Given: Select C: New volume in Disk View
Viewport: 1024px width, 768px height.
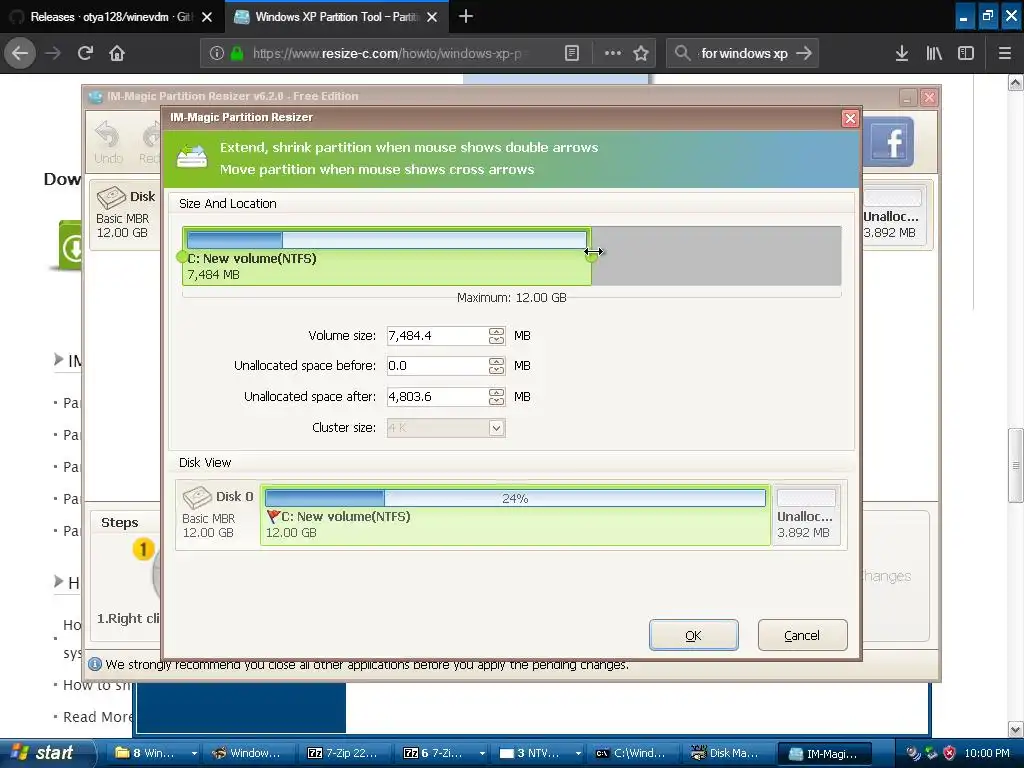Looking at the screenshot, I should (515, 515).
